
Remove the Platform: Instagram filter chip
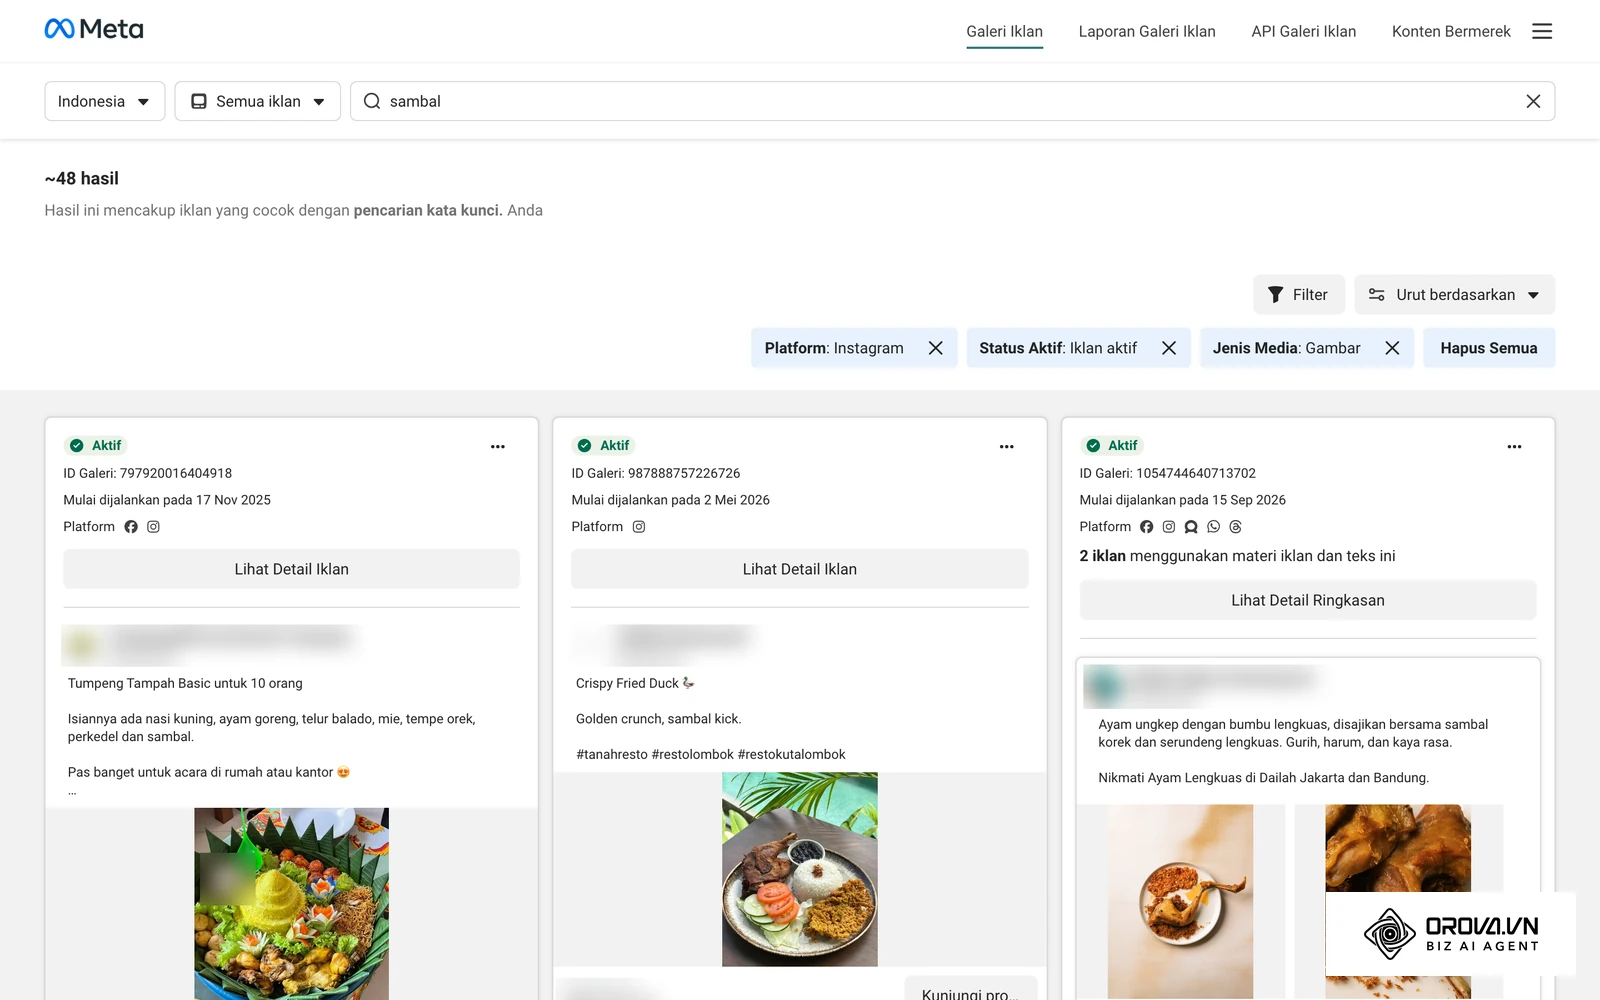click(x=935, y=348)
